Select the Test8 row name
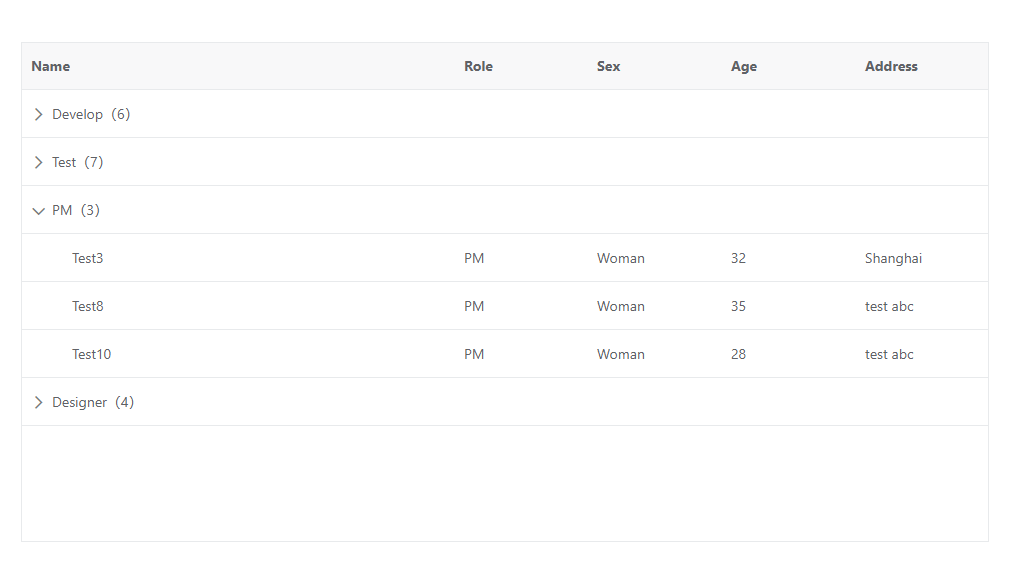This screenshot has height=563, width=1009. tap(88, 306)
